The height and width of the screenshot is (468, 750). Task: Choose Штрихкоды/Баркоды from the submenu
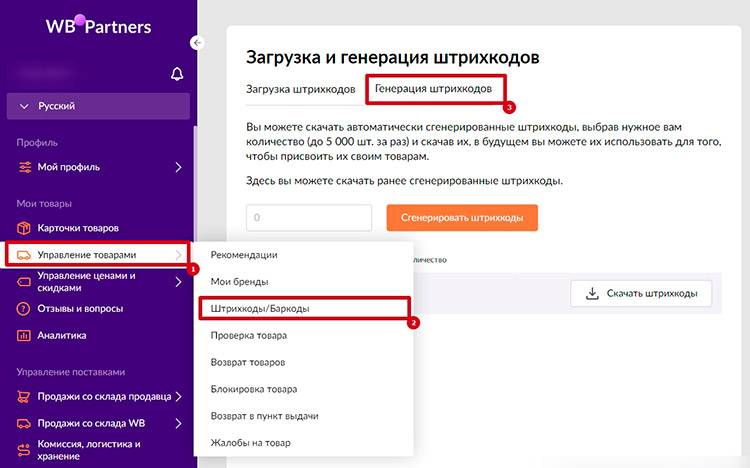(260, 309)
